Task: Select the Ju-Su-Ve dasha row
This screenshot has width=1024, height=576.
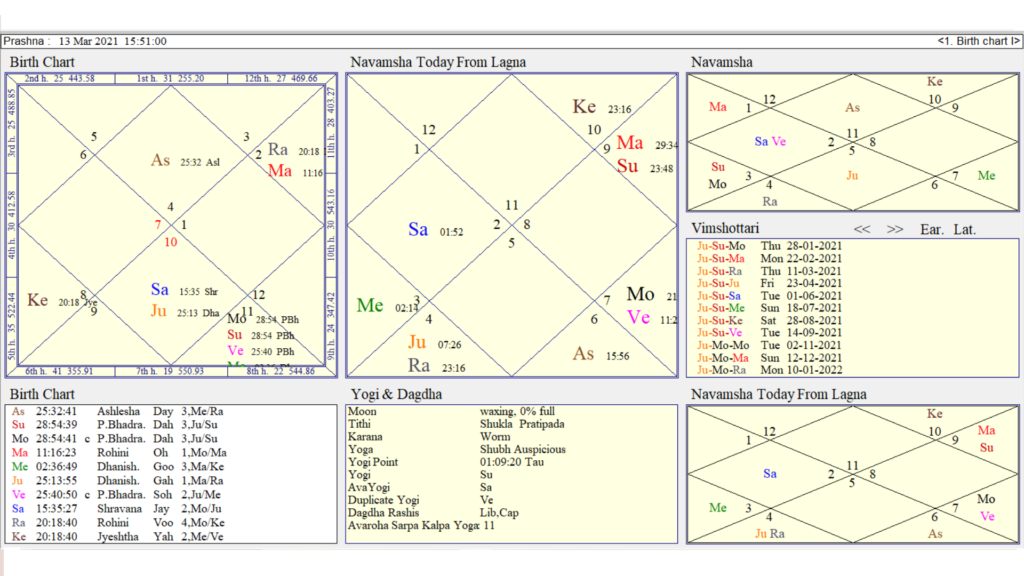Action: pos(769,333)
